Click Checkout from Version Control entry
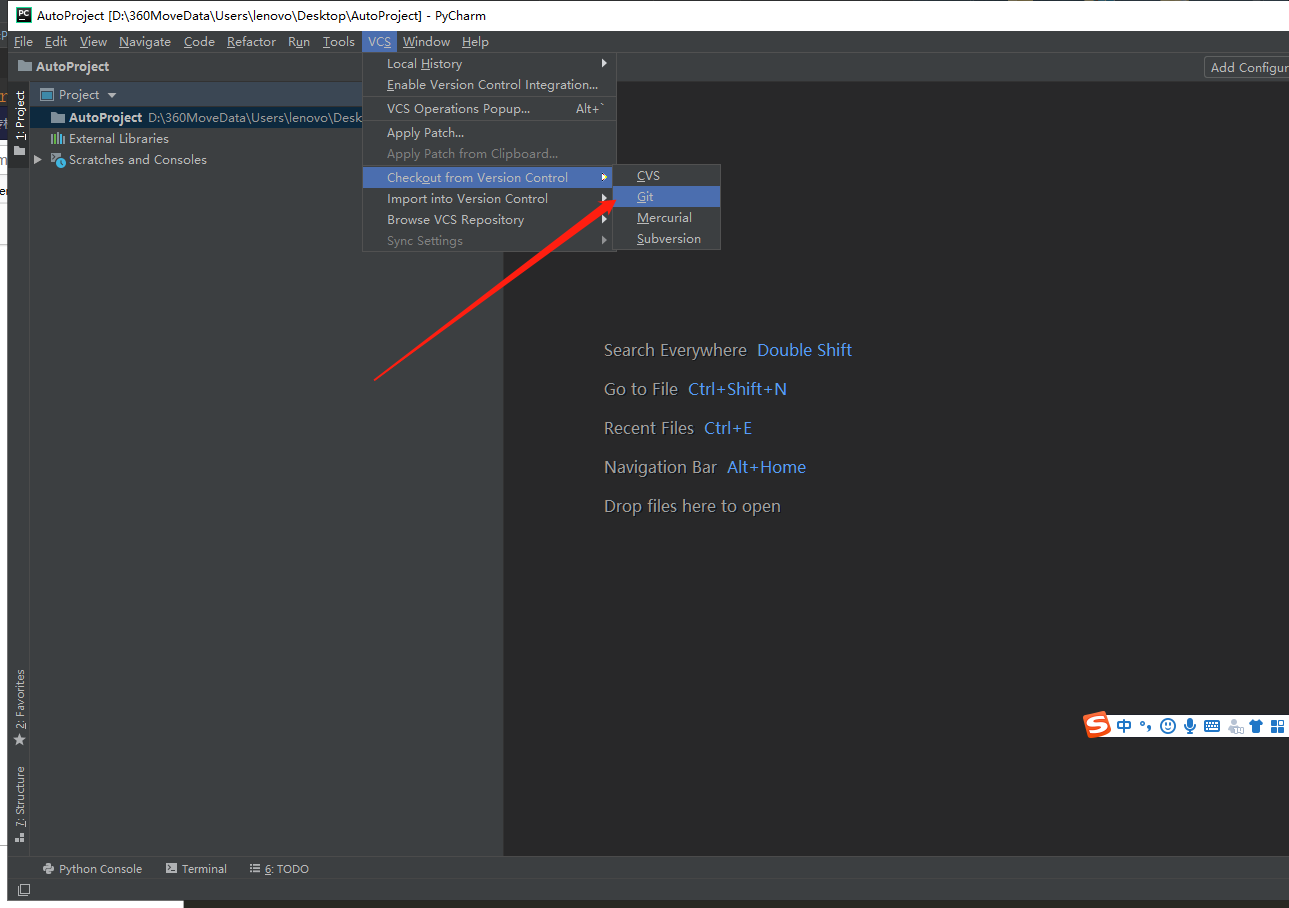1289x908 pixels. 489,177
